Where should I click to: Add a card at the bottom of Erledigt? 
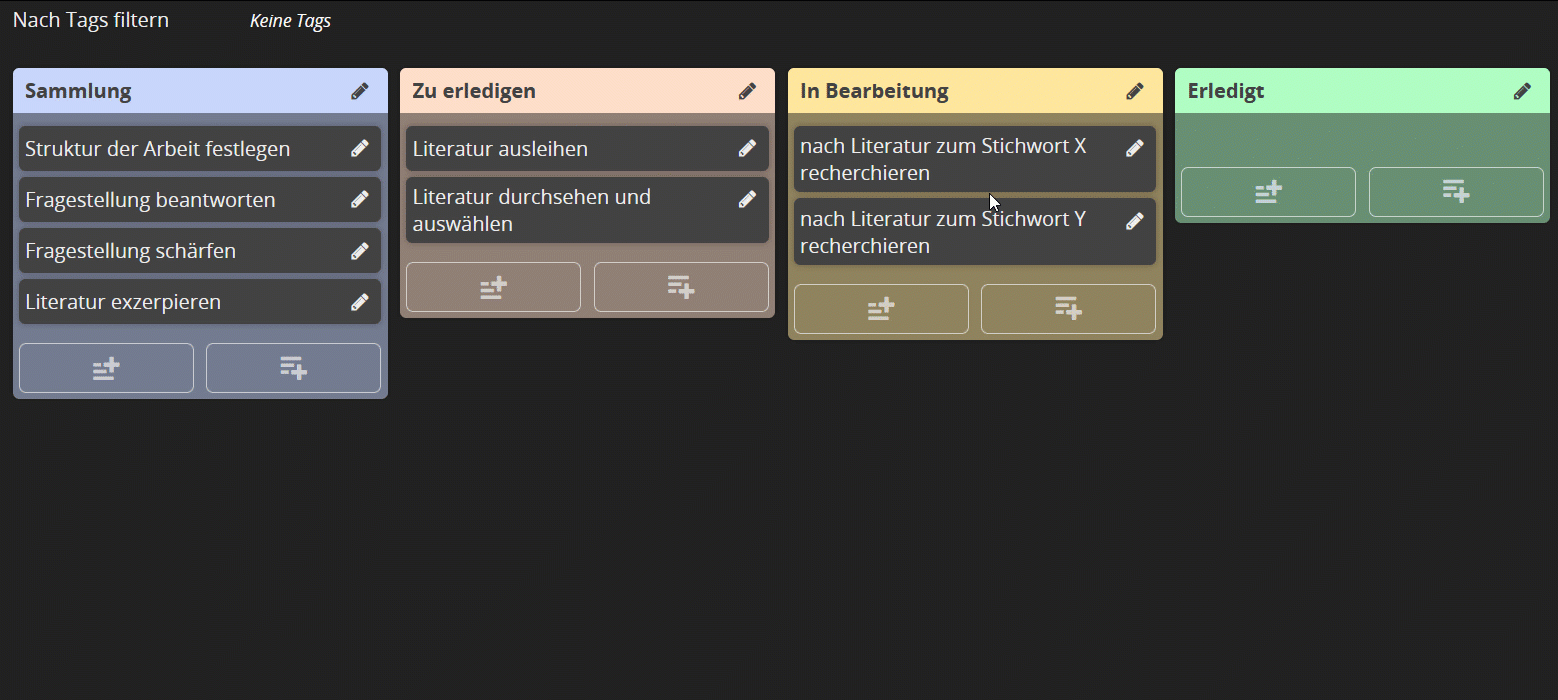[x=1456, y=191]
